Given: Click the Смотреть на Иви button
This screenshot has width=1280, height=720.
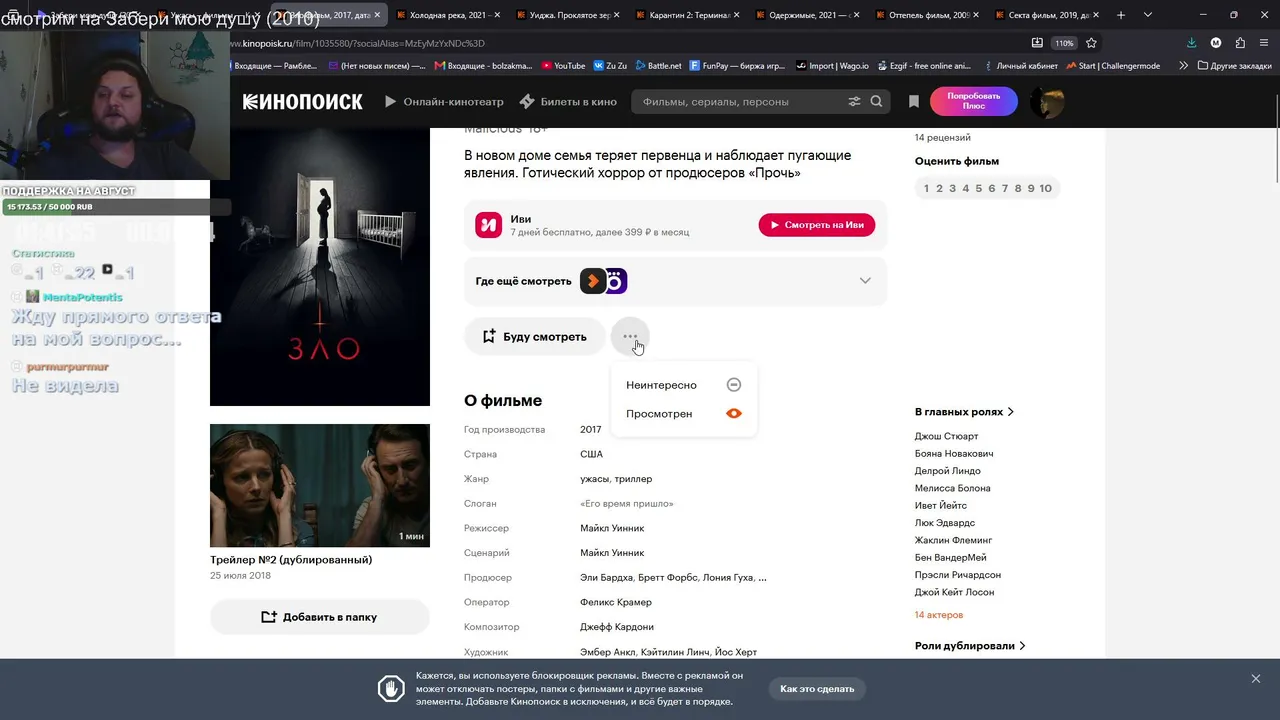Looking at the screenshot, I should pos(817,225).
